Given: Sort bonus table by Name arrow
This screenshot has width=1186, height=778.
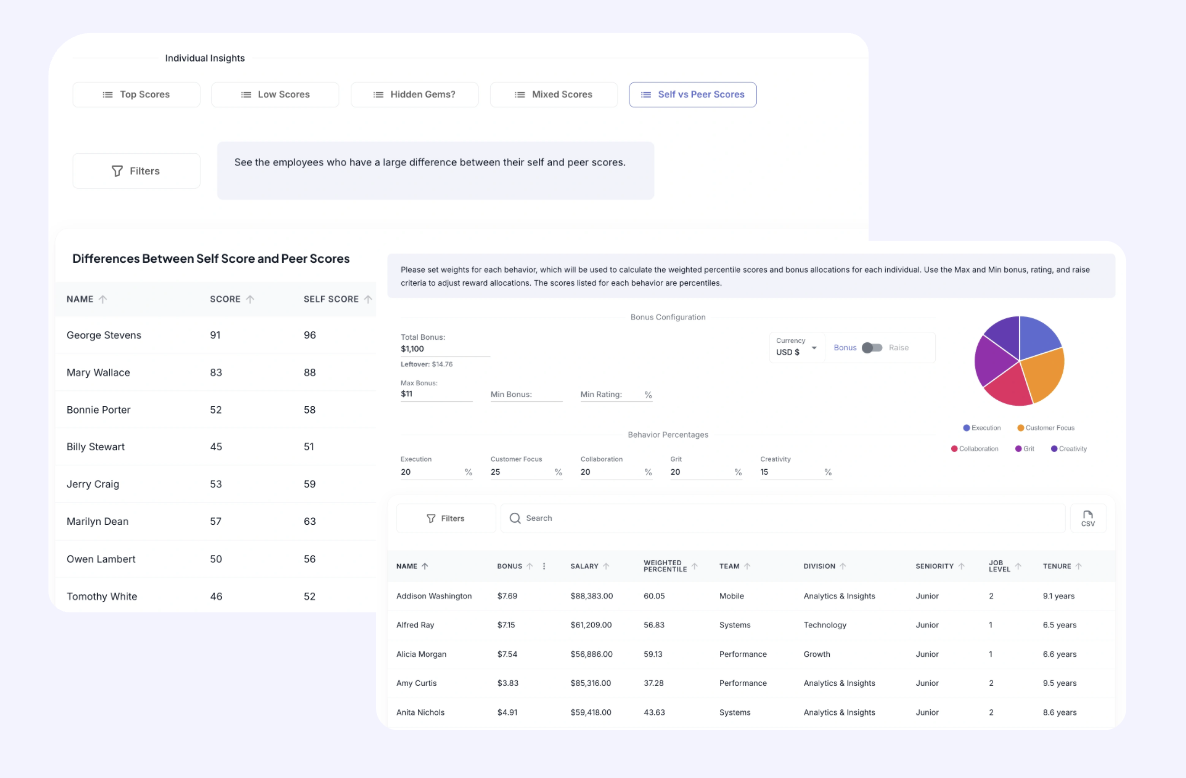Looking at the screenshot, I should coord(425,566).
